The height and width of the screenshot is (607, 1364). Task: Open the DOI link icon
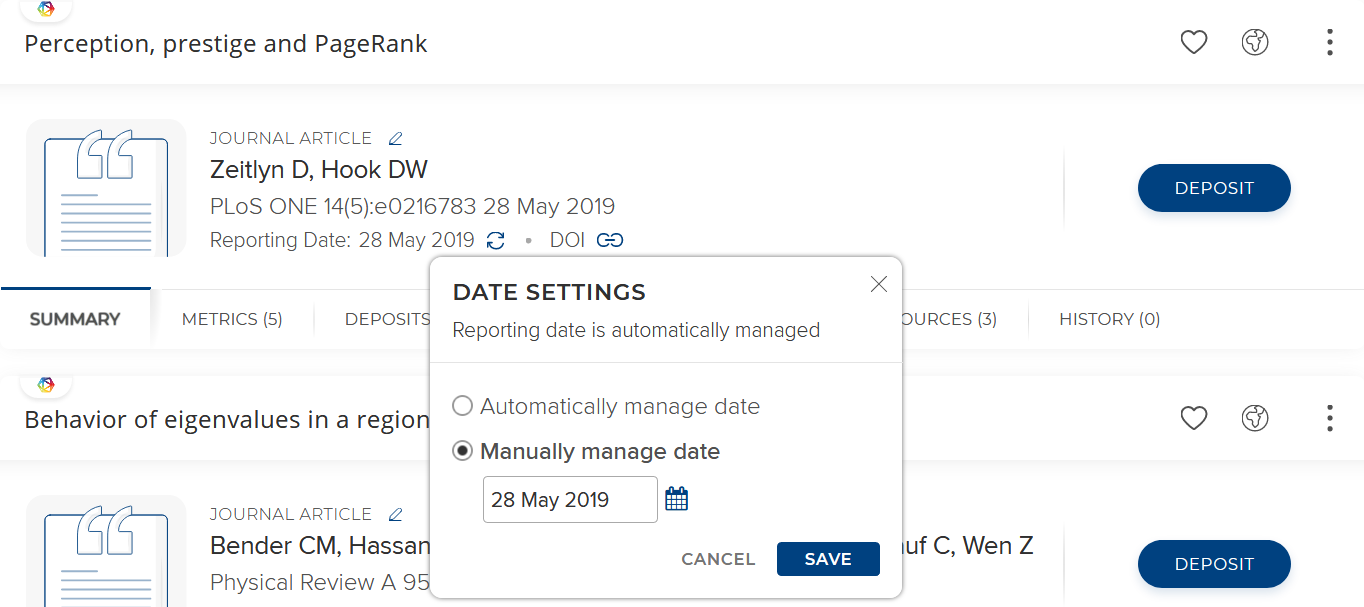pyautogui.click(x=610, y=240)
